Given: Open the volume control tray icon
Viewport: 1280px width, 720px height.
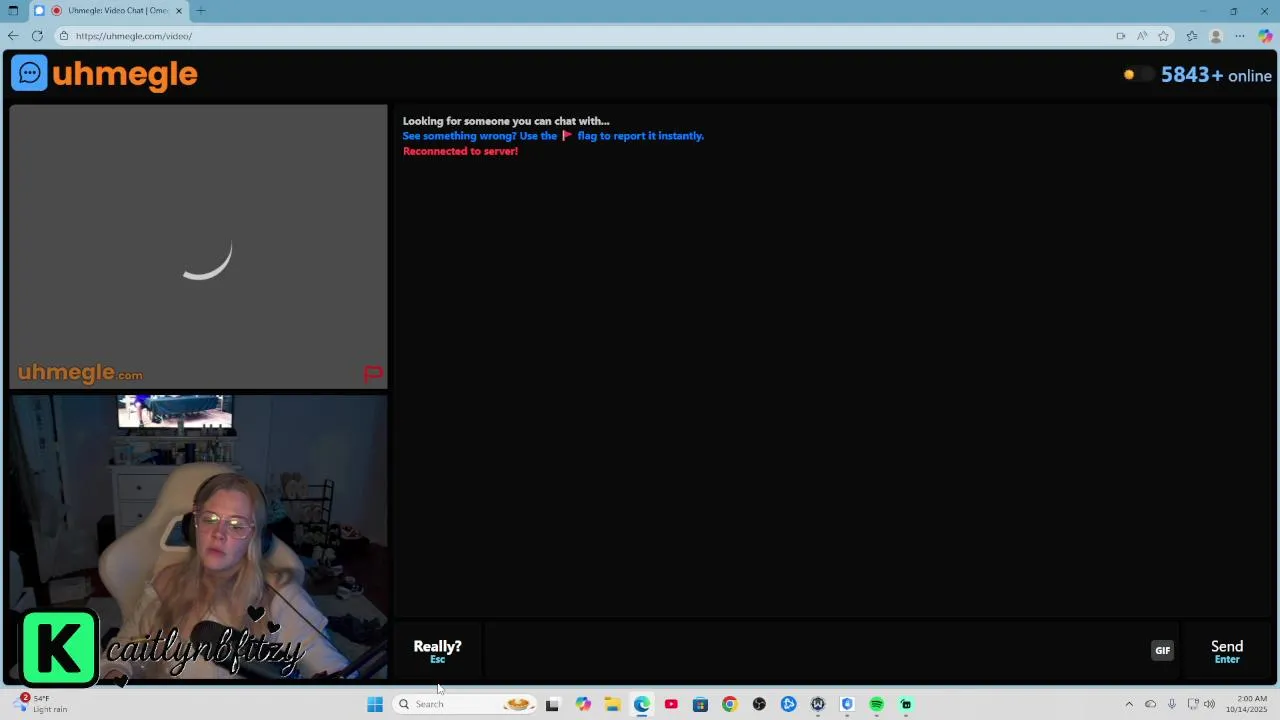Looking at the screenshot, I should pyautogui.click(x=1210, y=704).
